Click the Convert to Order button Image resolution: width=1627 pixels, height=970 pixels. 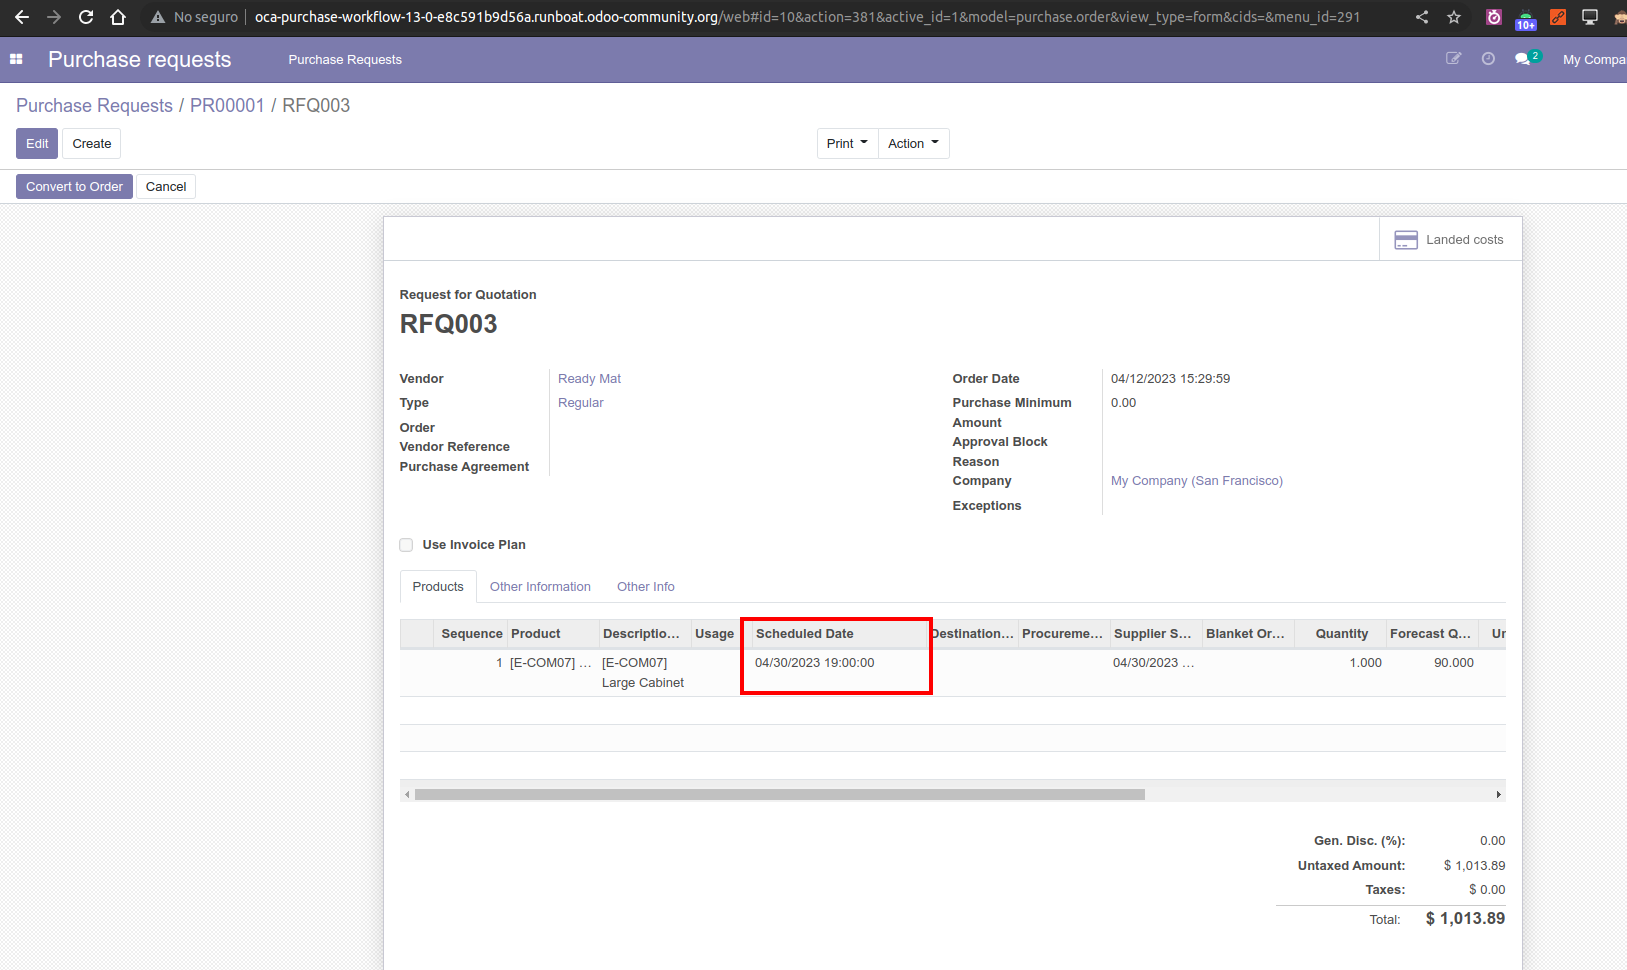(x=73, y=186)
